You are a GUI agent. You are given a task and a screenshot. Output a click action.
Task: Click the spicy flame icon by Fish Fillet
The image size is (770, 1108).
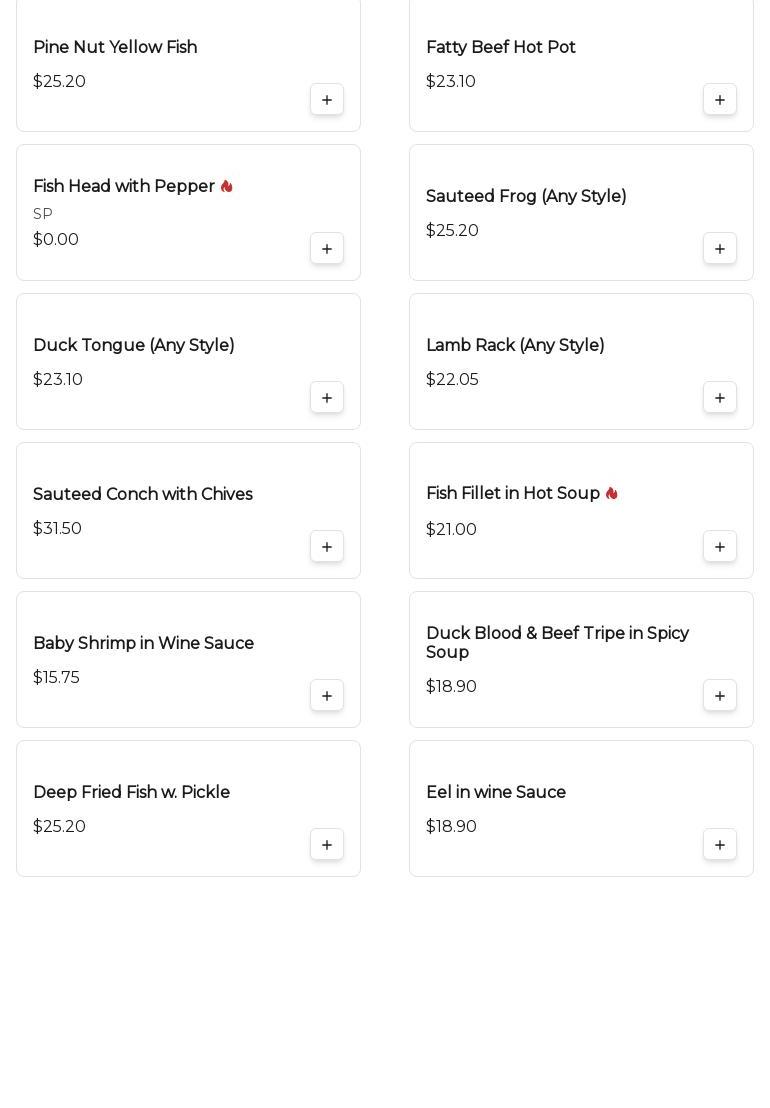coord(612,494)
